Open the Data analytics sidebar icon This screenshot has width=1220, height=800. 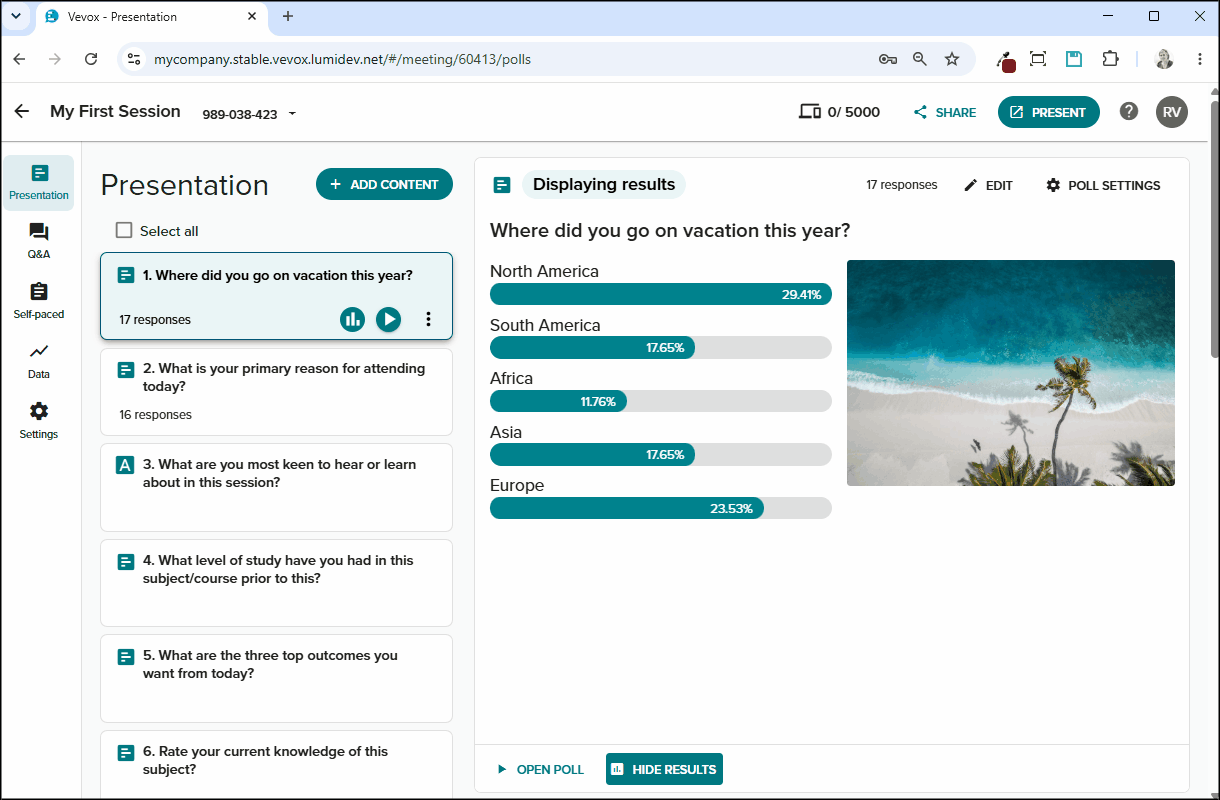[39, 361]
